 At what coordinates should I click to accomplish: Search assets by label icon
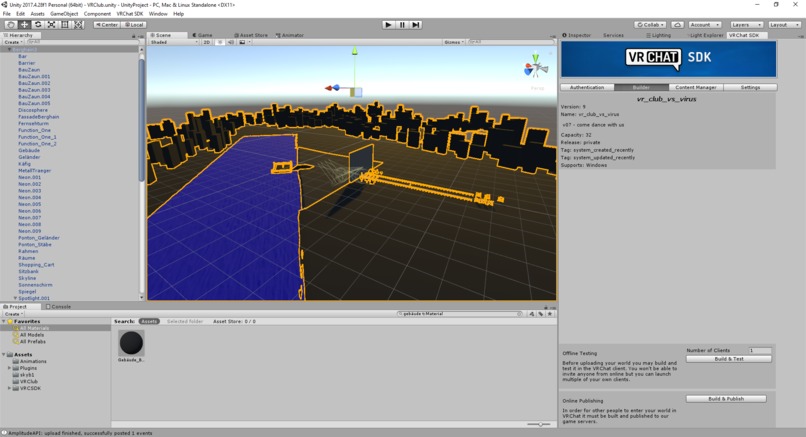pos(541,314)
